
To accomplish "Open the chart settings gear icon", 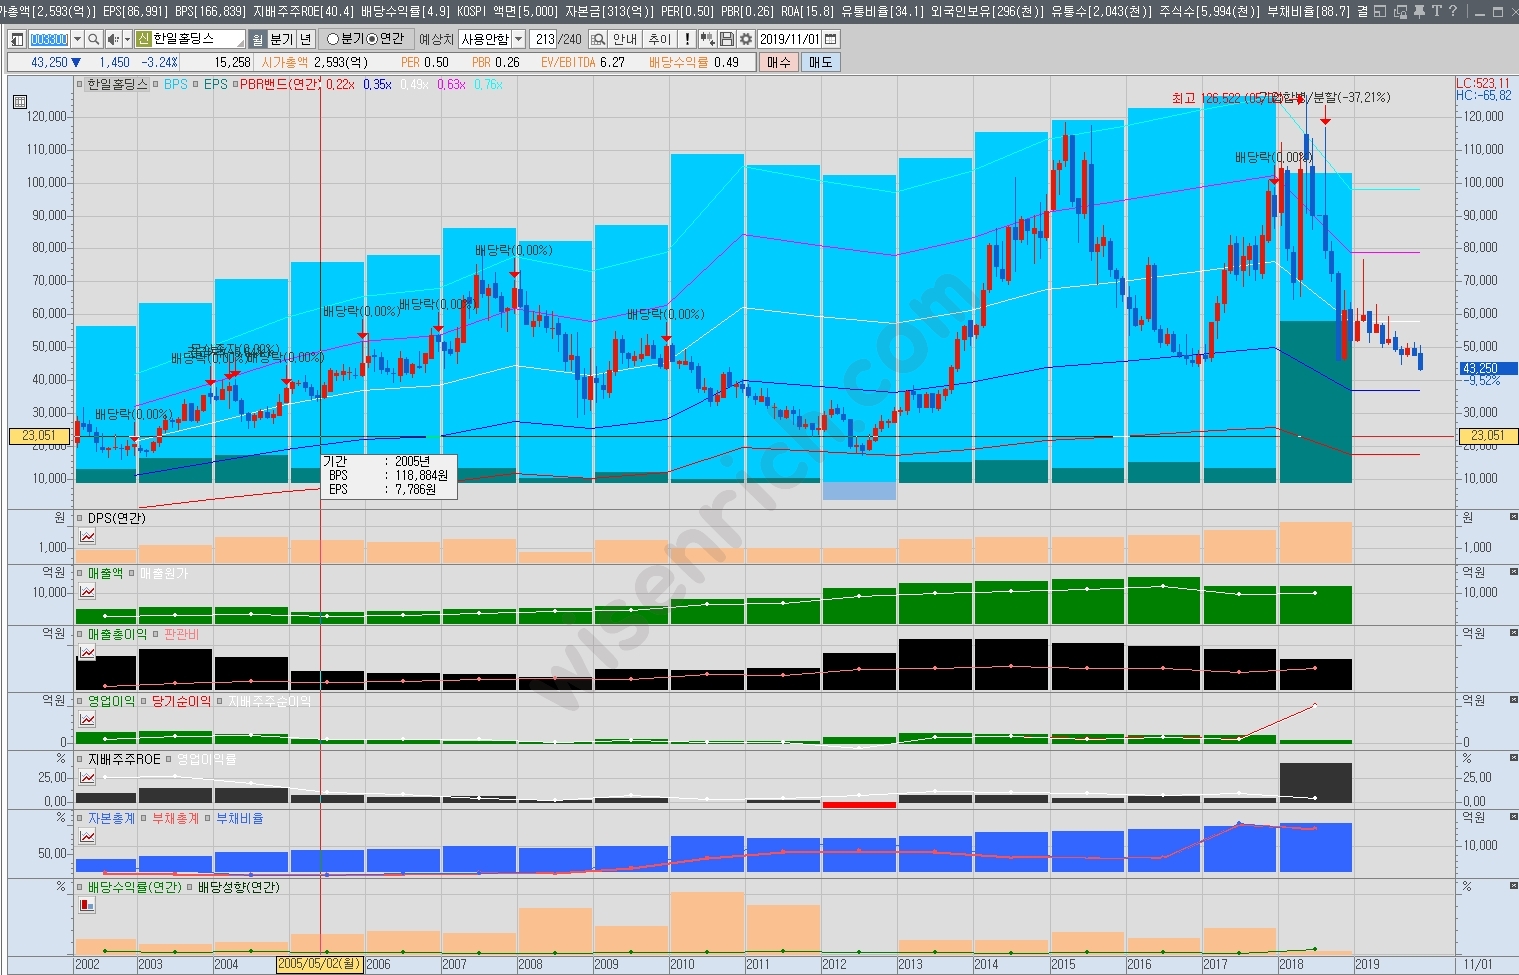I will (745, 39).
